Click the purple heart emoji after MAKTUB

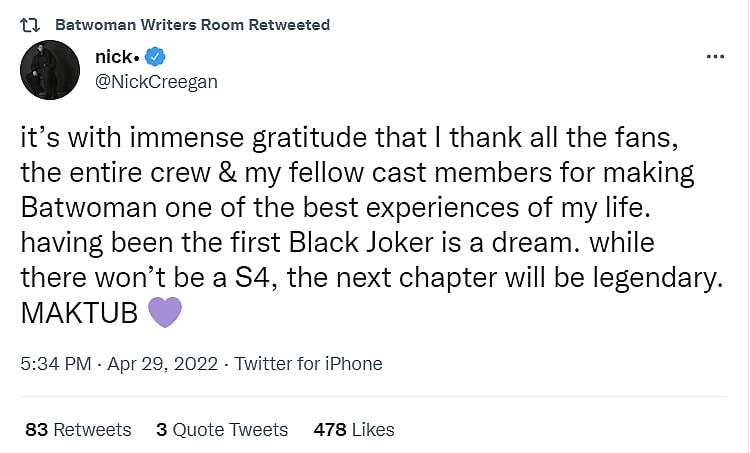pos(165,312)
